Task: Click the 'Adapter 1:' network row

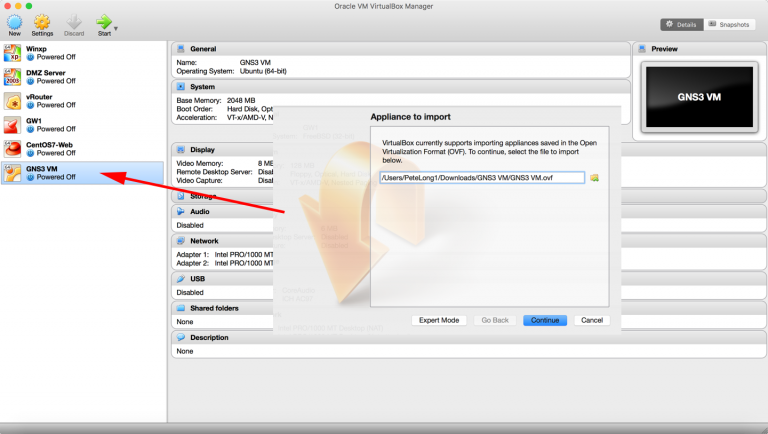Action: coord(225,254)
